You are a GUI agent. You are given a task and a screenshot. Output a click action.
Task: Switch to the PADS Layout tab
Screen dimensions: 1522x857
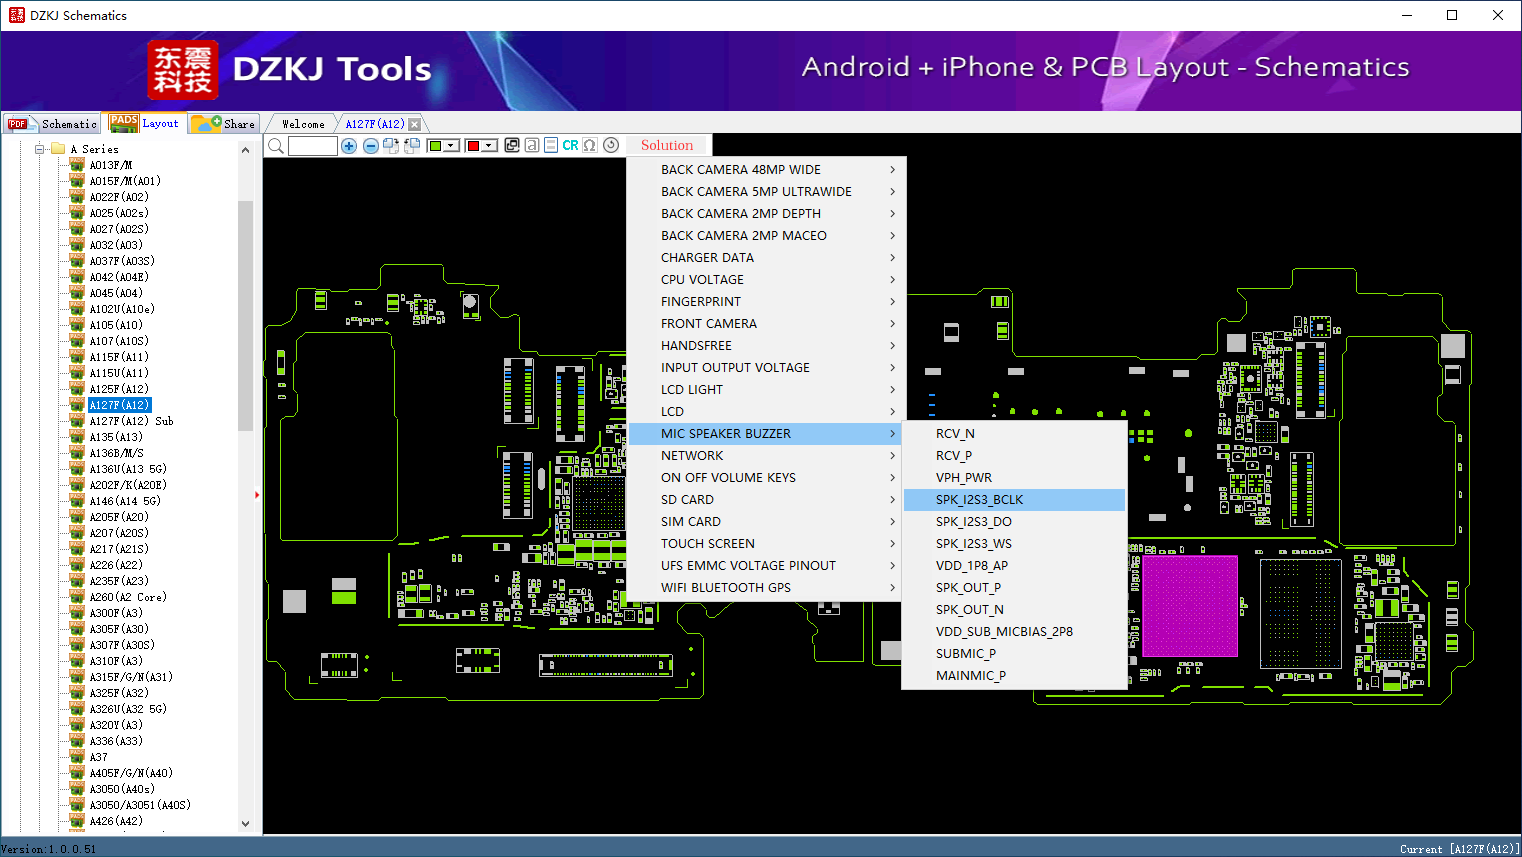click(x=145, y=124)
